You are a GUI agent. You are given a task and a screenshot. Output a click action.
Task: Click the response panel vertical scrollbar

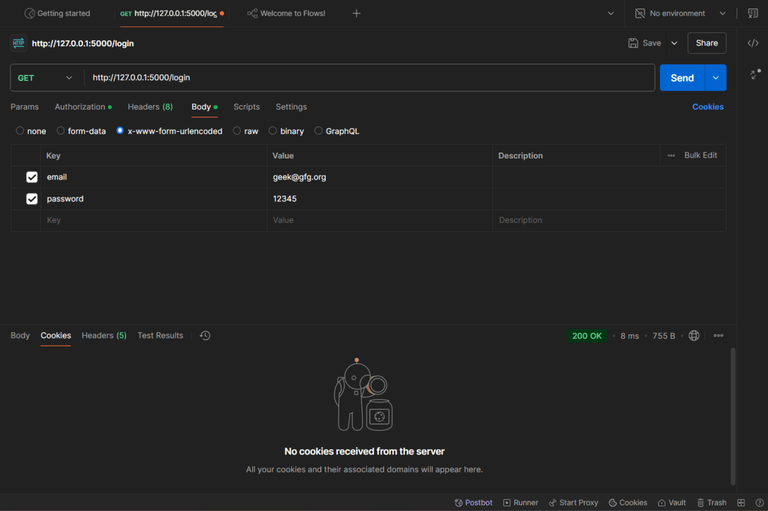click(733, 416)
